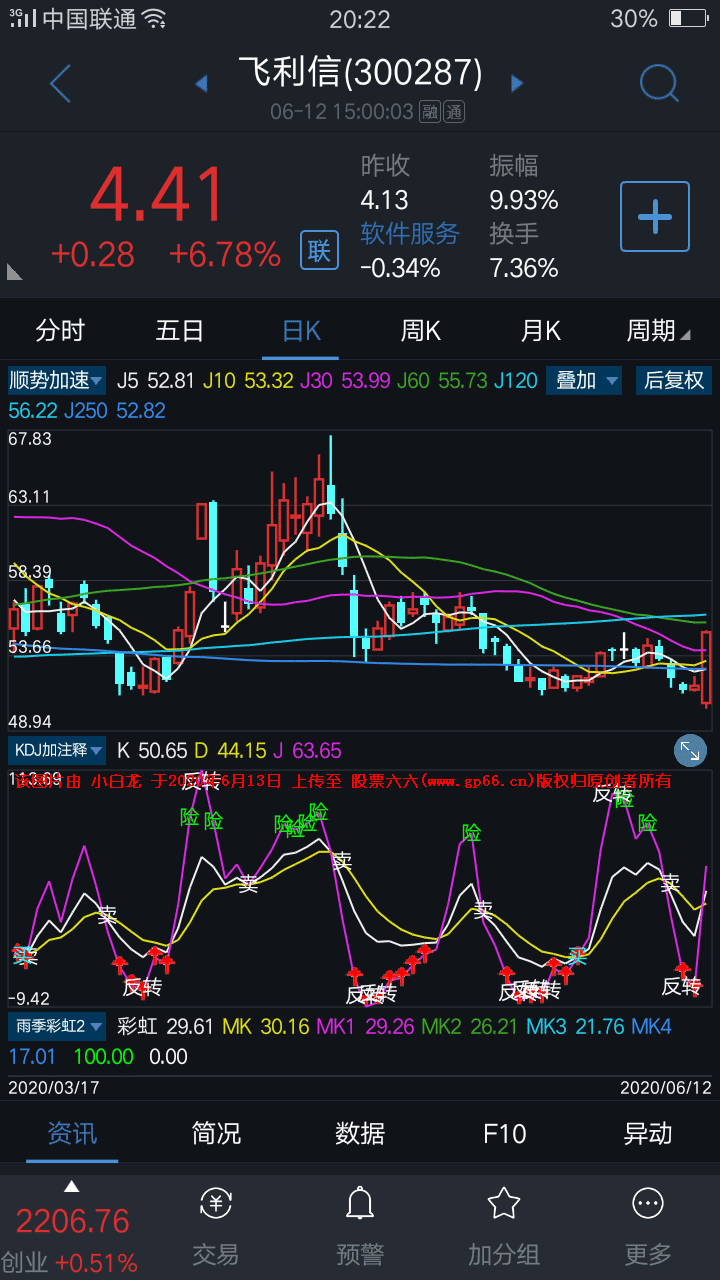Viewport: 720px width, 1280px height.
Task: Open 顺势加速 indicator dropdown
Action: click(56, 380)
